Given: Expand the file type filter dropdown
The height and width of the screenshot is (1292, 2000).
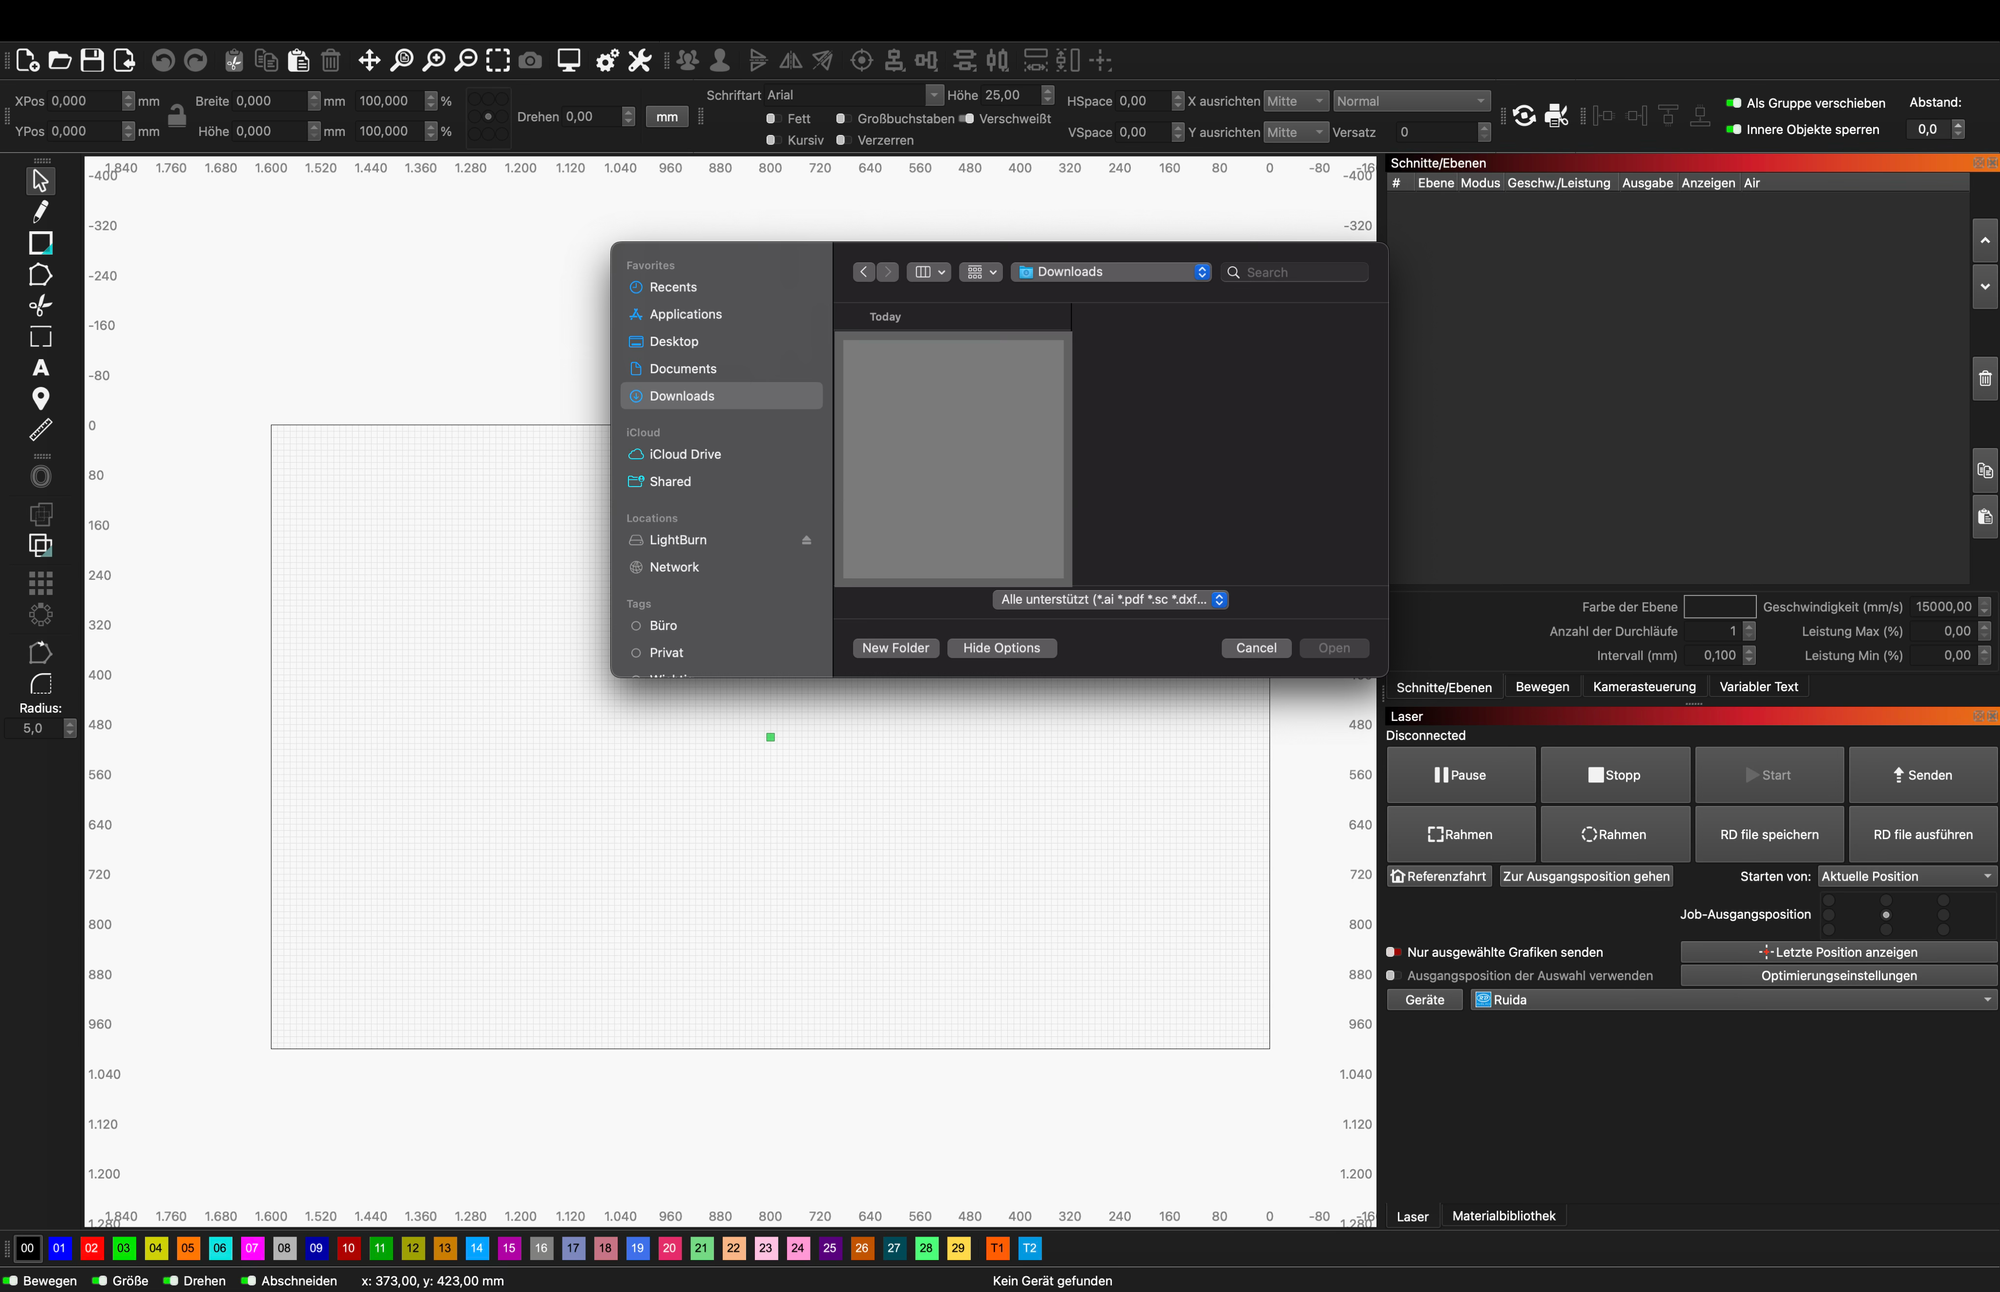Looking at the screenshot, I should (1110, 600).
